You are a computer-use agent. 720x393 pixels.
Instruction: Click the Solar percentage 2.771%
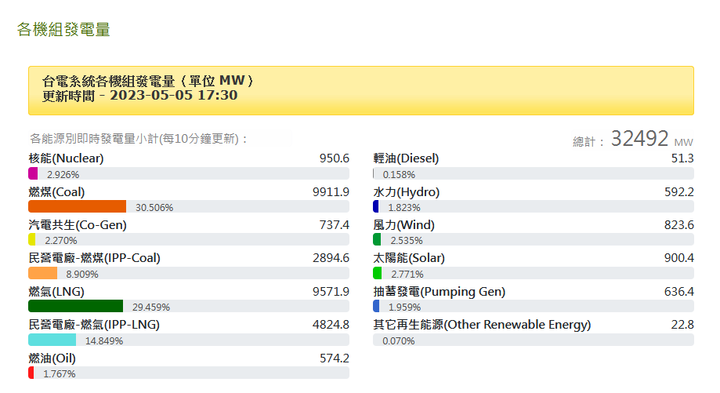407,274
